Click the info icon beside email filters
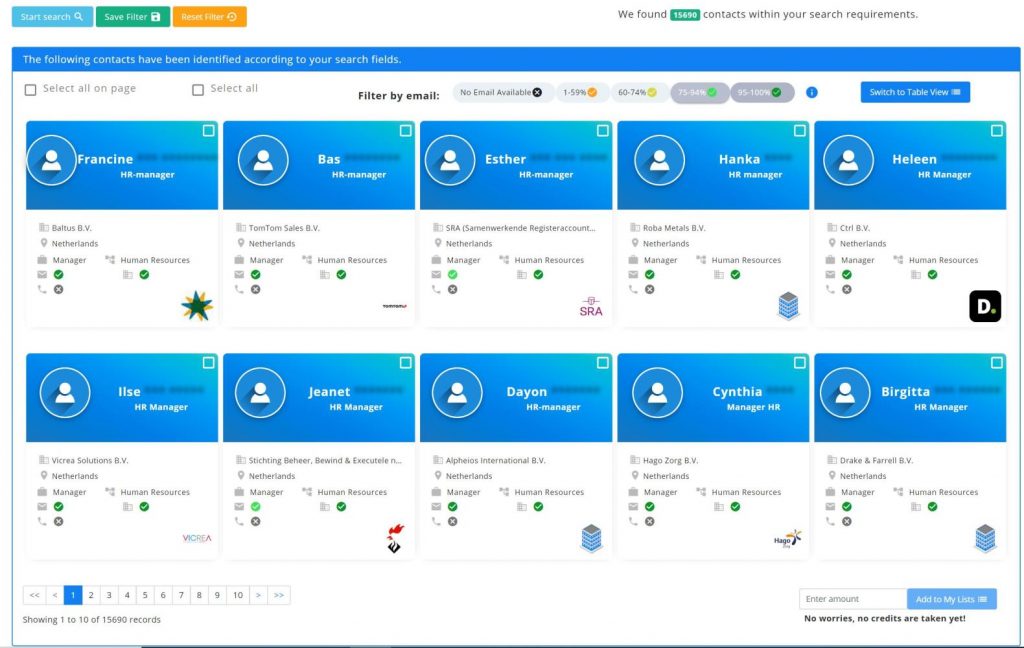This screenshot has width=1024, height=648. pyautogui.click(x=812, y=92)
